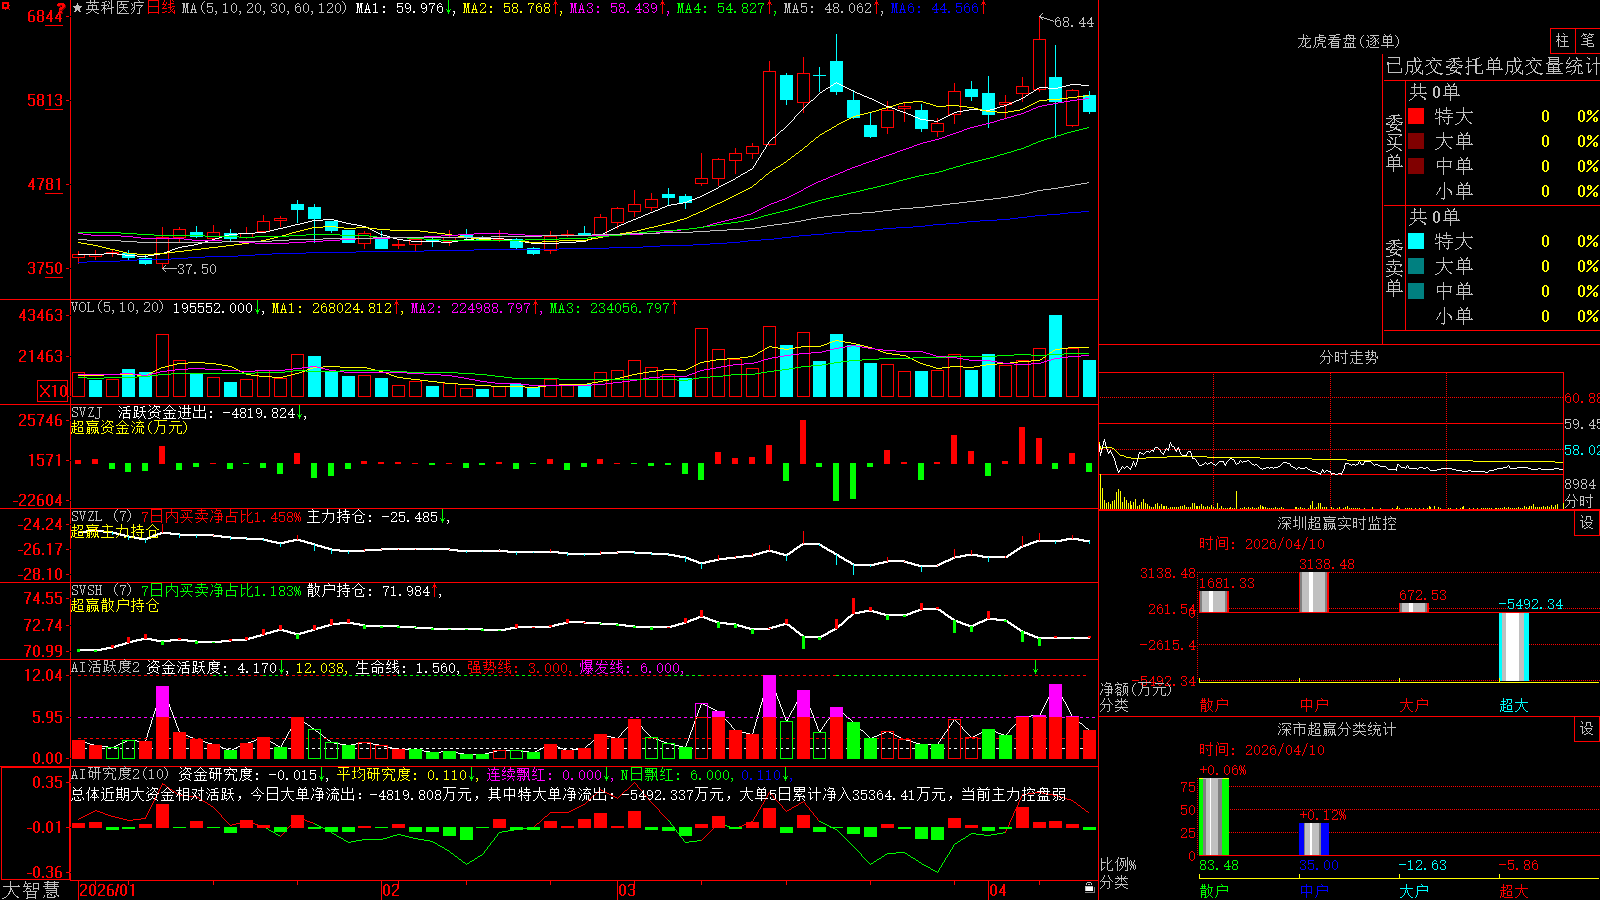Click the 已成交委托单成交量统计 header
The width and height of the screenshot is (1600, 900).
click(1492, 66)
